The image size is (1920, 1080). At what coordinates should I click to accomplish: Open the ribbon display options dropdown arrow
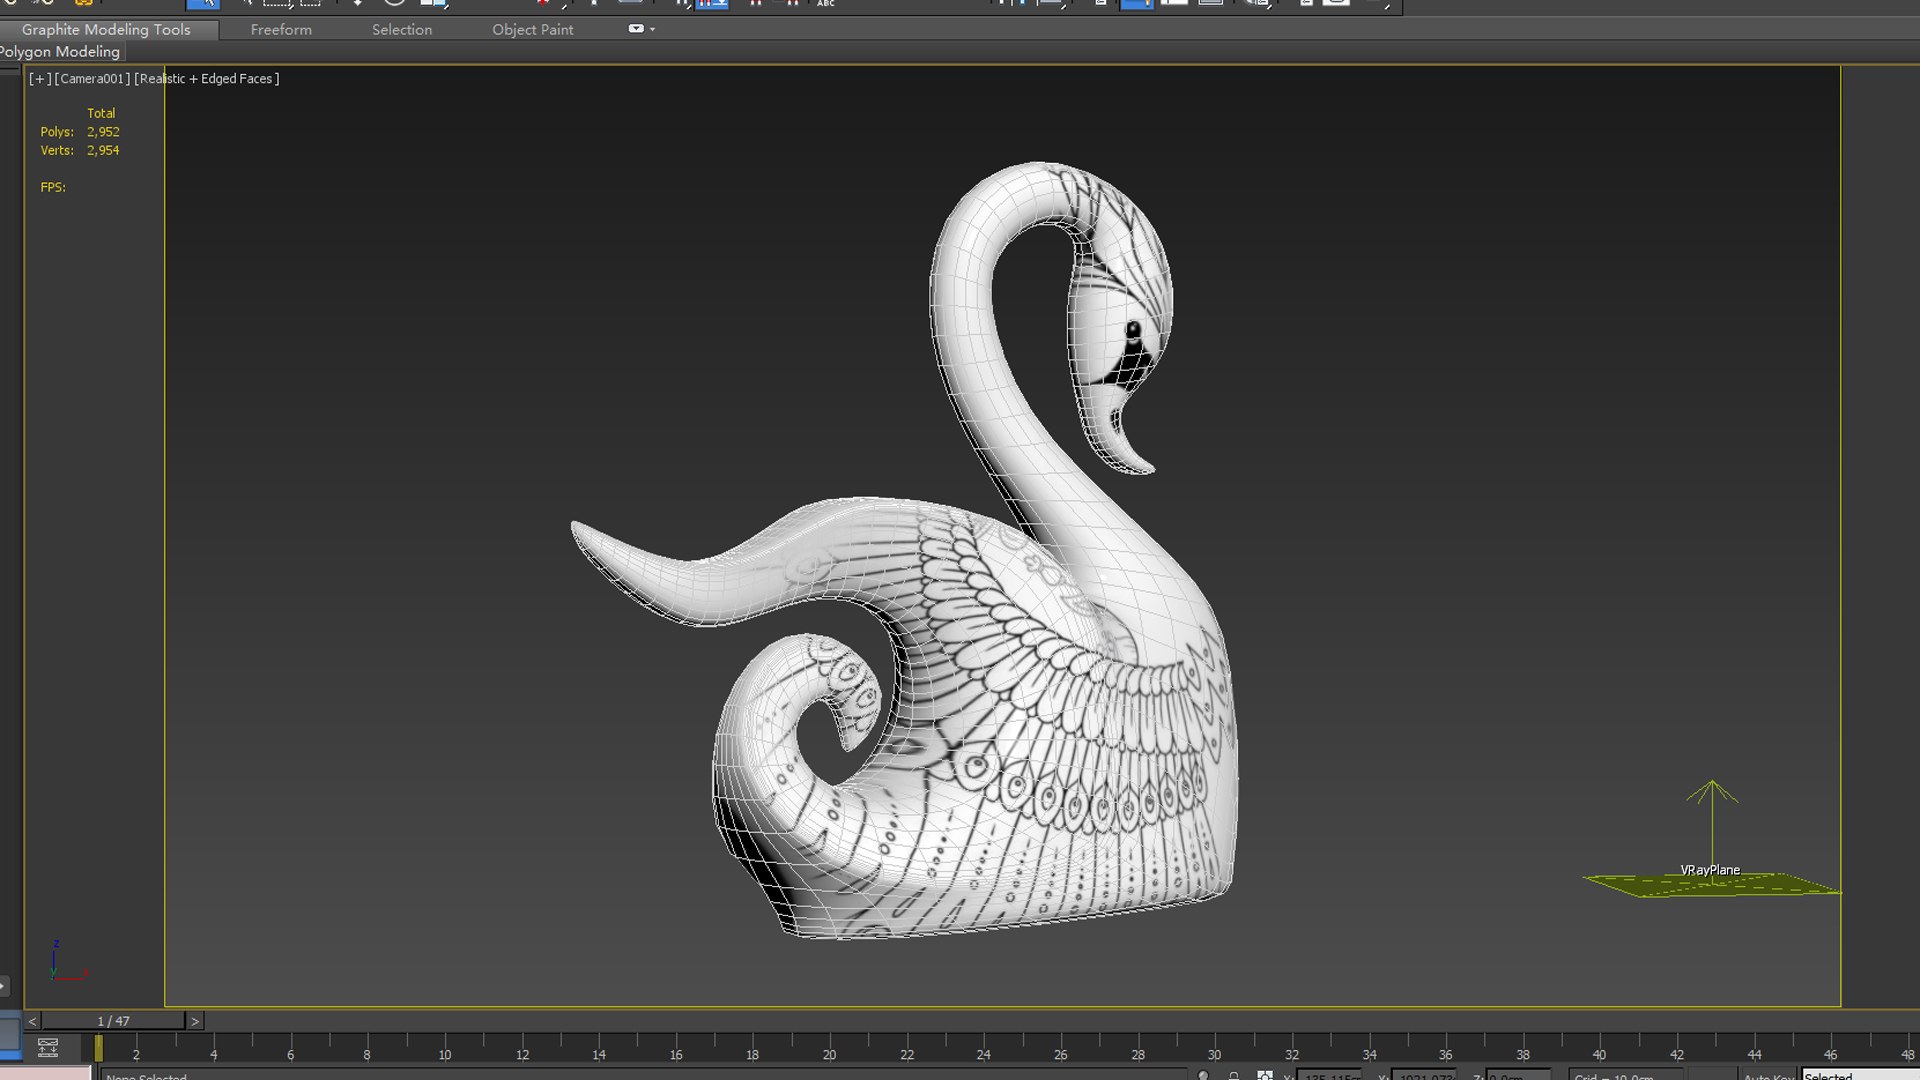pyautogui.click(x=653, y=29)
